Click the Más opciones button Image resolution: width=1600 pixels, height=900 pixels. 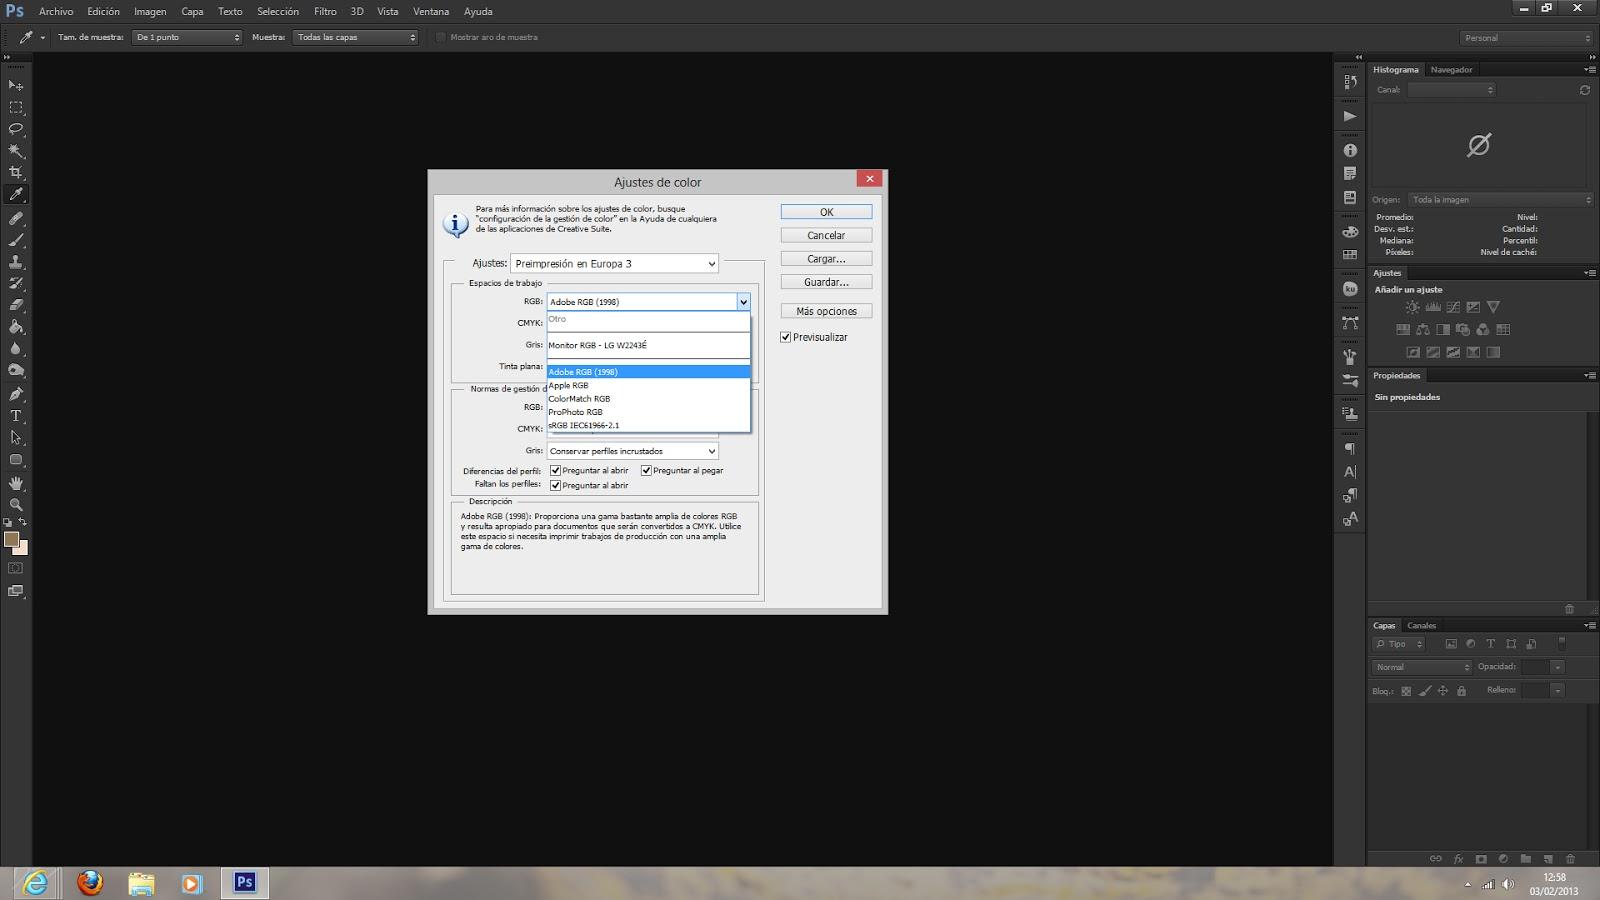[x=826, y=311]
